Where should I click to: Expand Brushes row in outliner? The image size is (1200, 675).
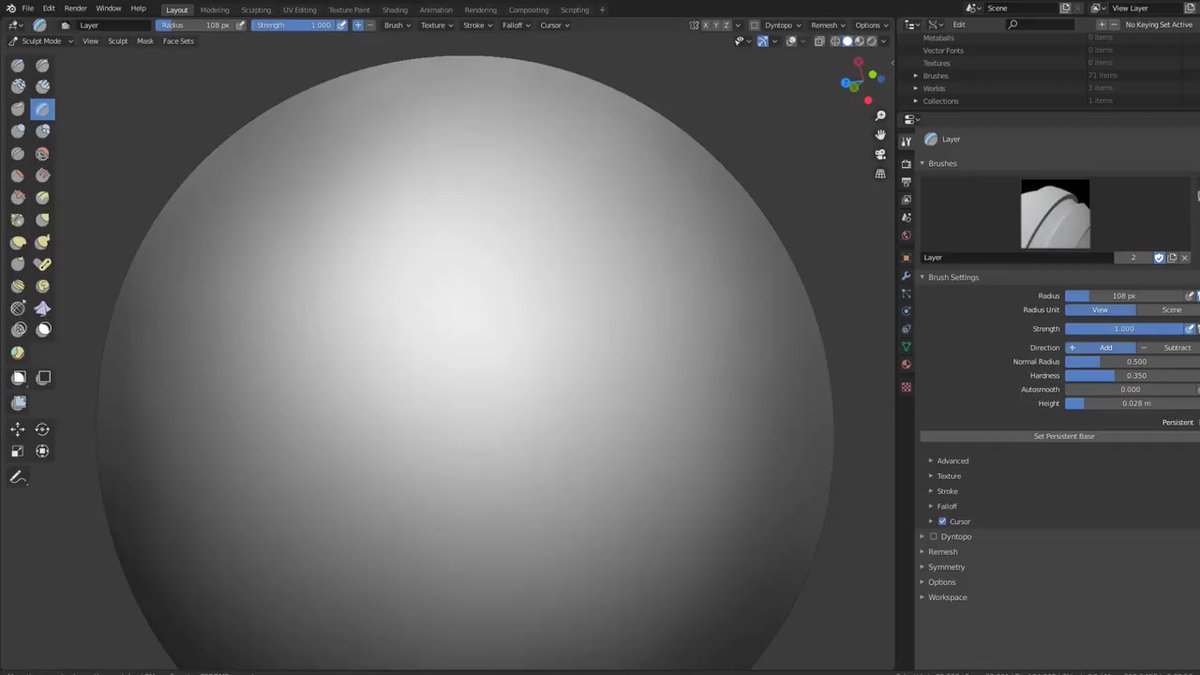tap(915, 76)
